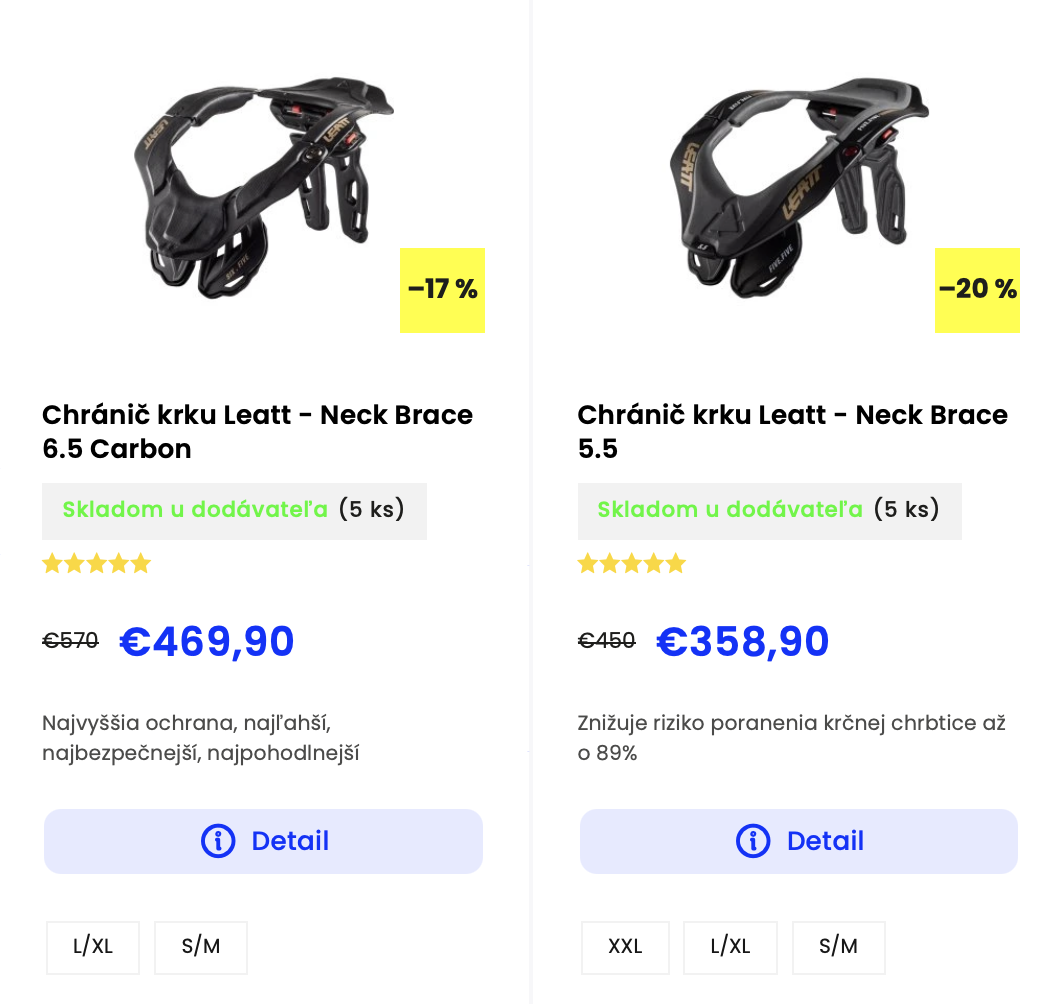Click the star rating of Neck Brace 5.5
Viewport: 1064px width, 1004px height.
point(632,564)
